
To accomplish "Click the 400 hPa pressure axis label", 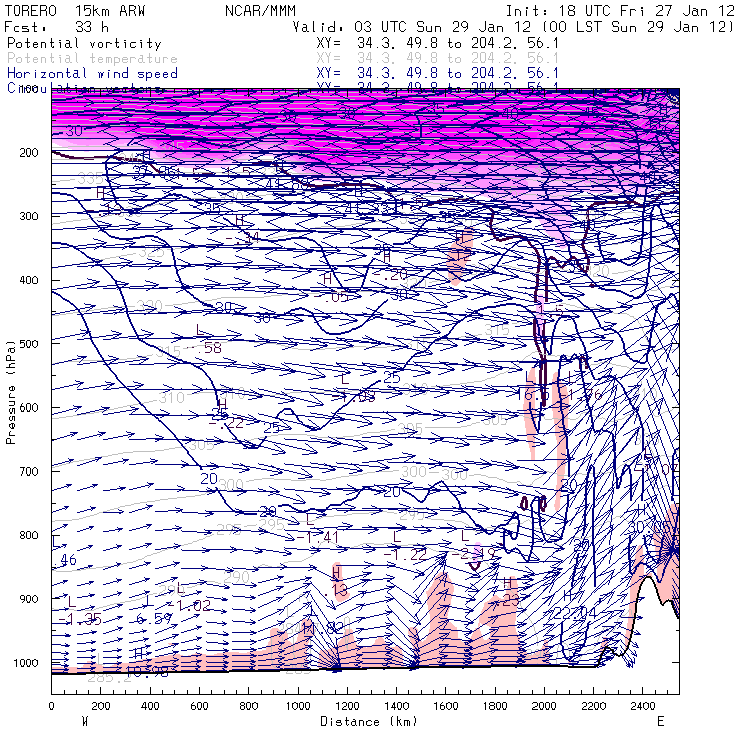I will (x=29, y=280).
